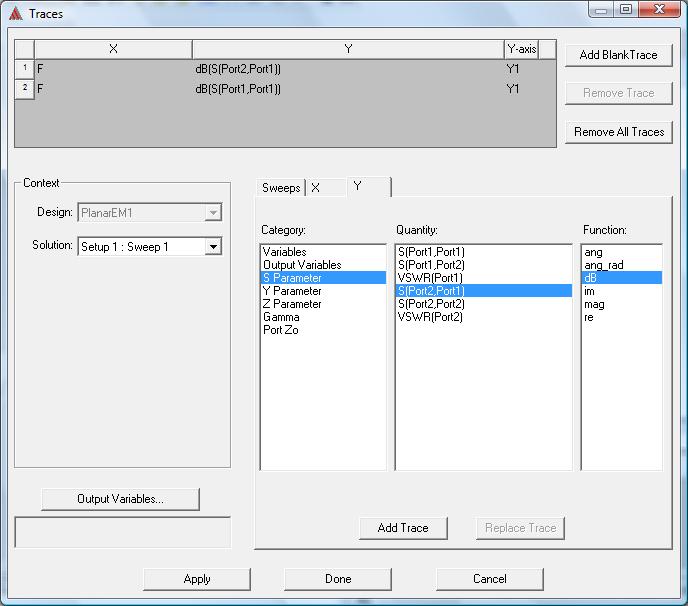Choose the re function

point(622,317)
